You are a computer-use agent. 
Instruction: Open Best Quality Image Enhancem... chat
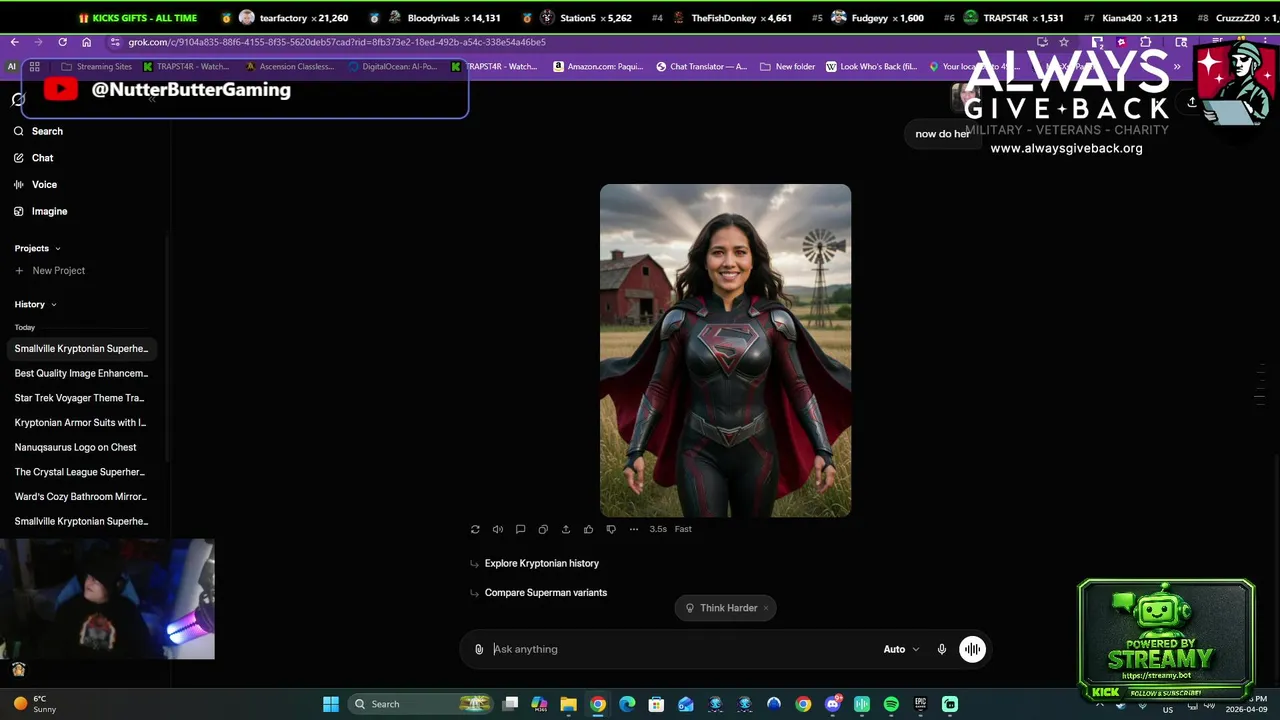81,373
